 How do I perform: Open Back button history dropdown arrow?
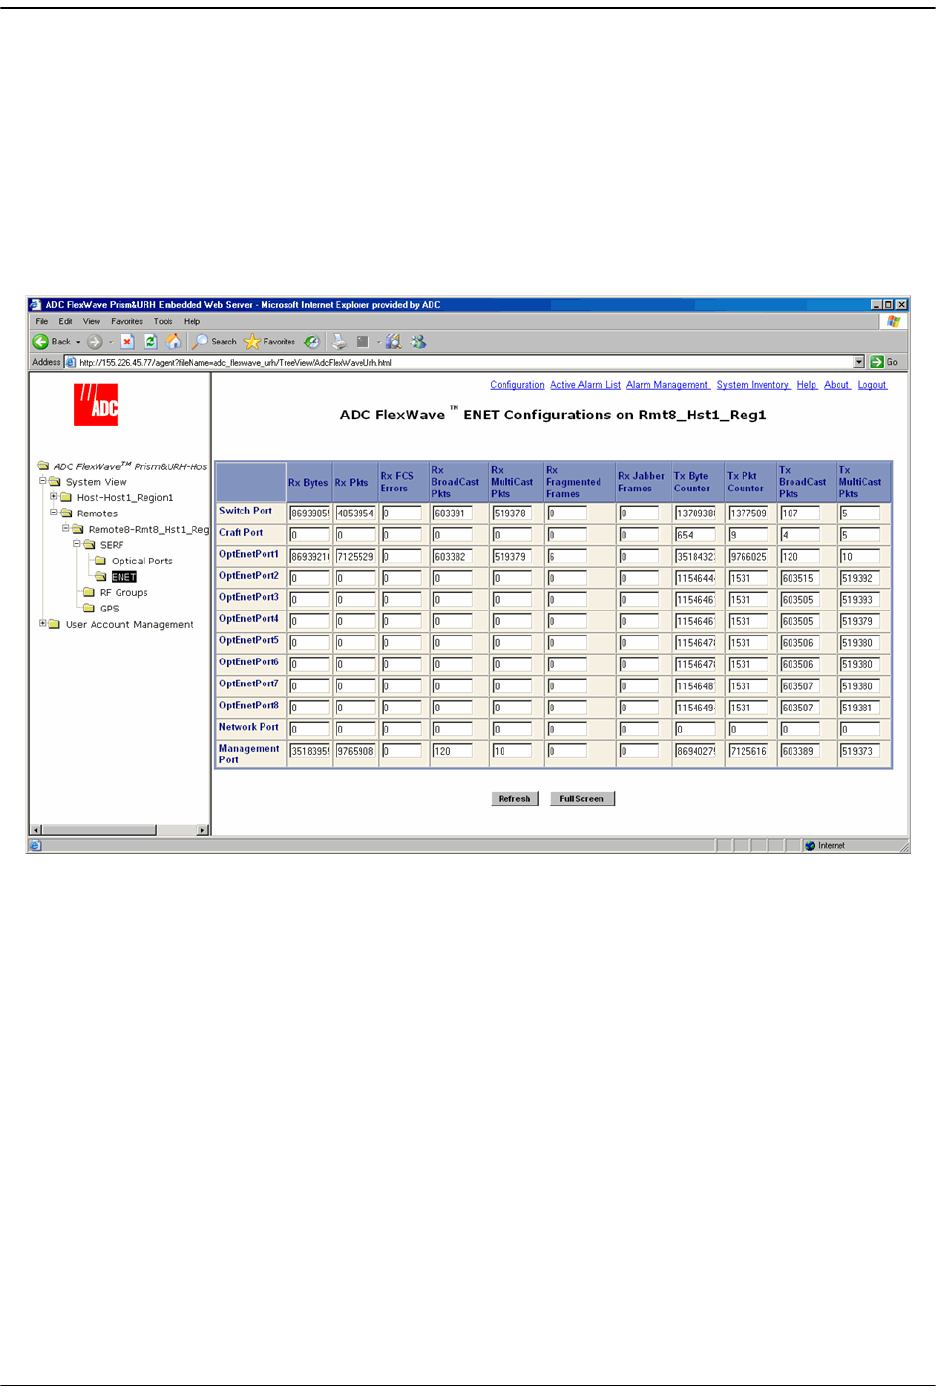point(78,342)
